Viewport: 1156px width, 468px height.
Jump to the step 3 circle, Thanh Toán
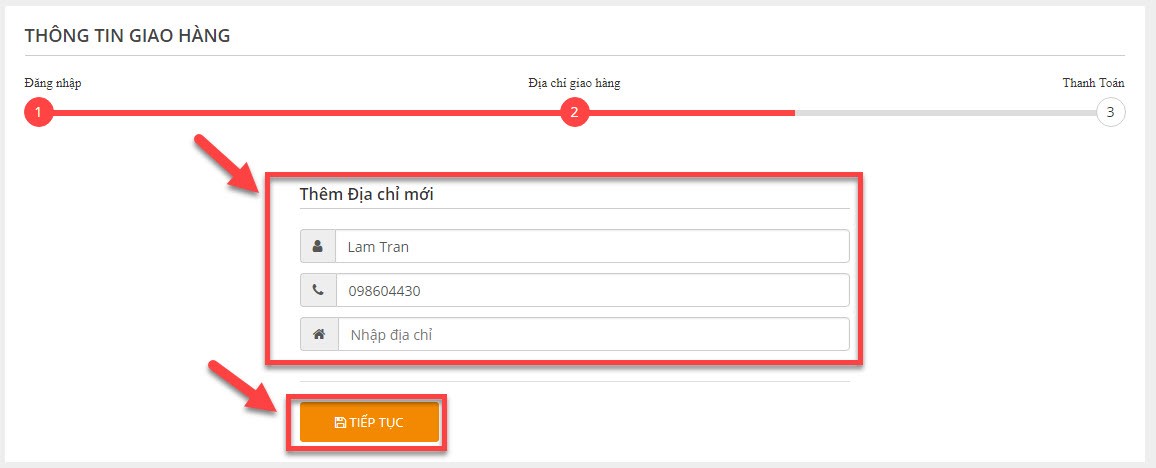[x=1110, y=113]
